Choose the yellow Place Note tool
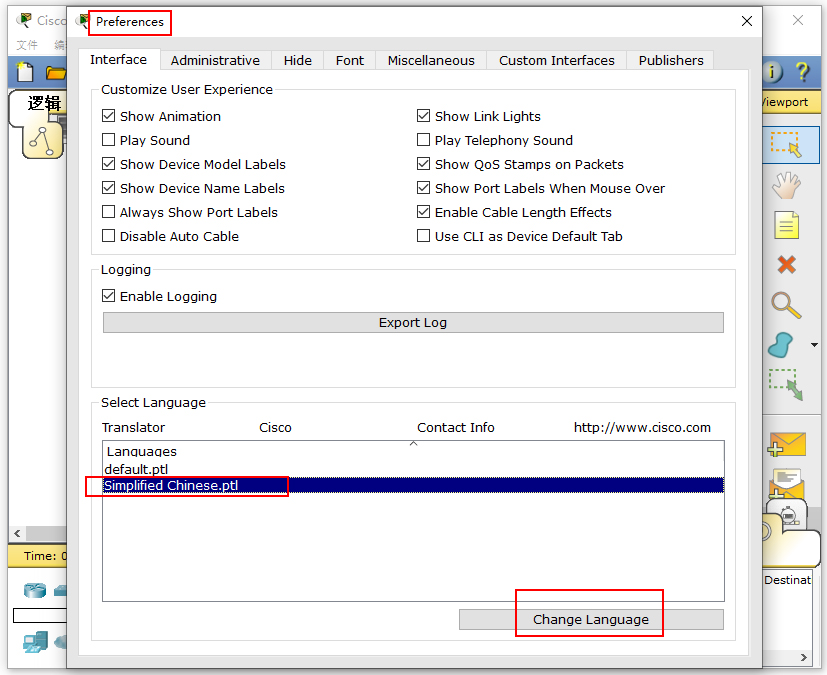 coord(787,225)
